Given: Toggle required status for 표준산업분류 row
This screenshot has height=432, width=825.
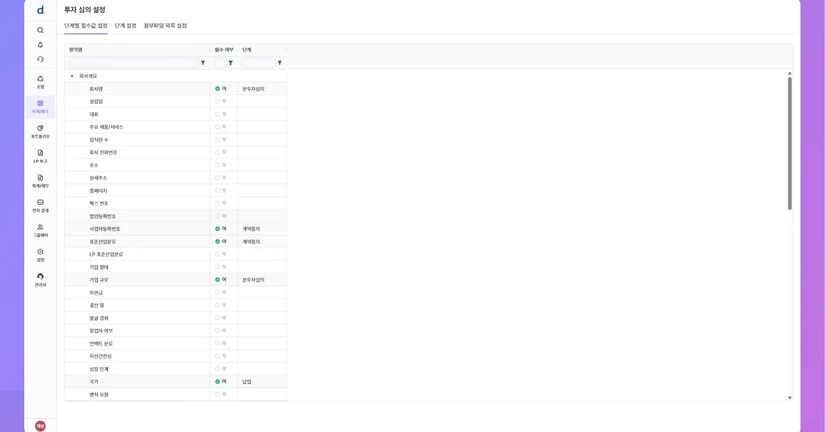Looking at the screenshot, I should (217, 242).
